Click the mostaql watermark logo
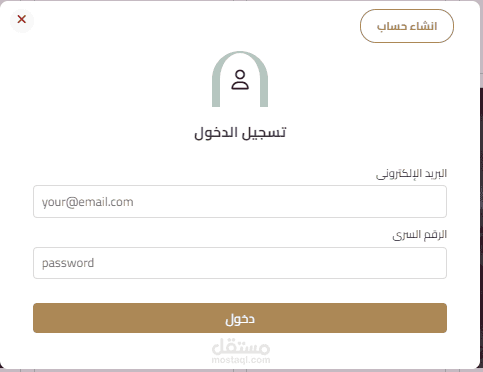The width and height of the screenshot is (483, 372). point(241,351)
